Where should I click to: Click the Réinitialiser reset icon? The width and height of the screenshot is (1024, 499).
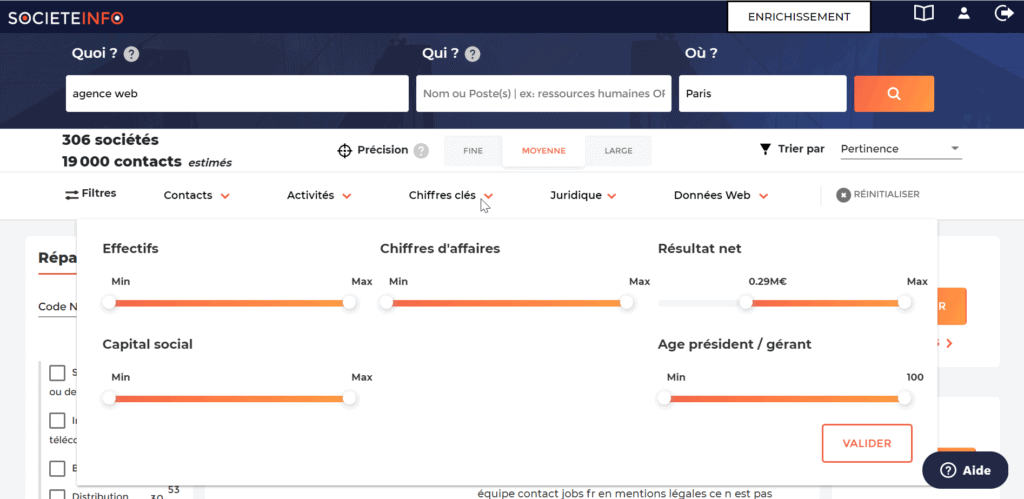[843, 195]
